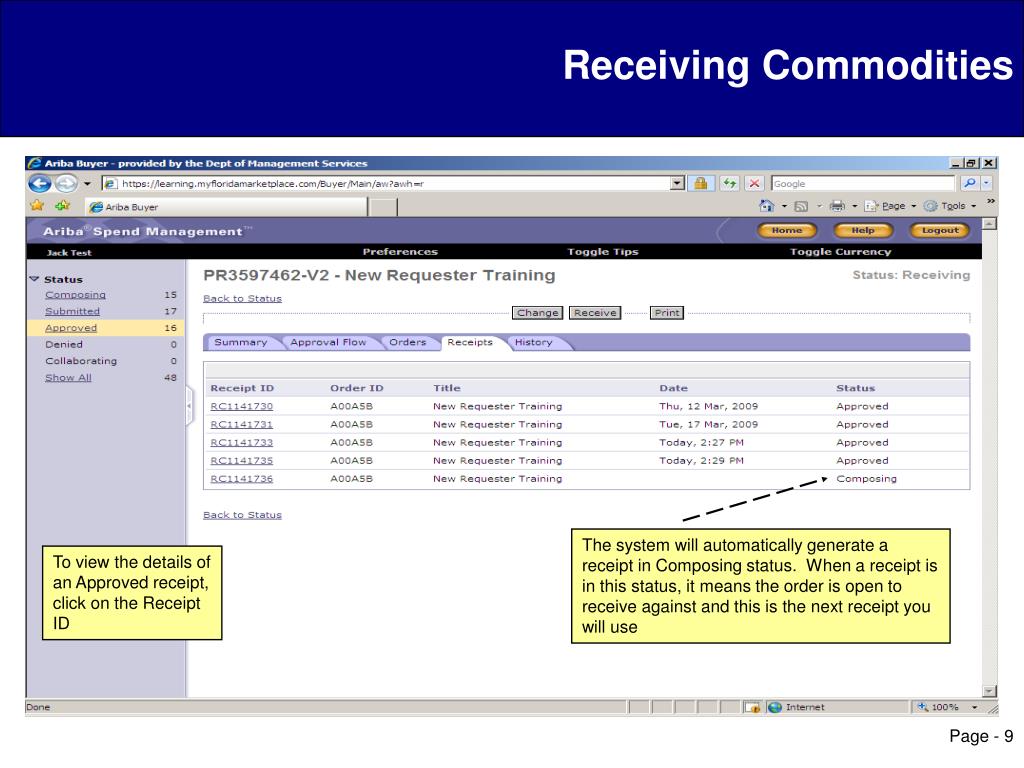
Task: Select the Receipts tab
Action: pos(470,342)
